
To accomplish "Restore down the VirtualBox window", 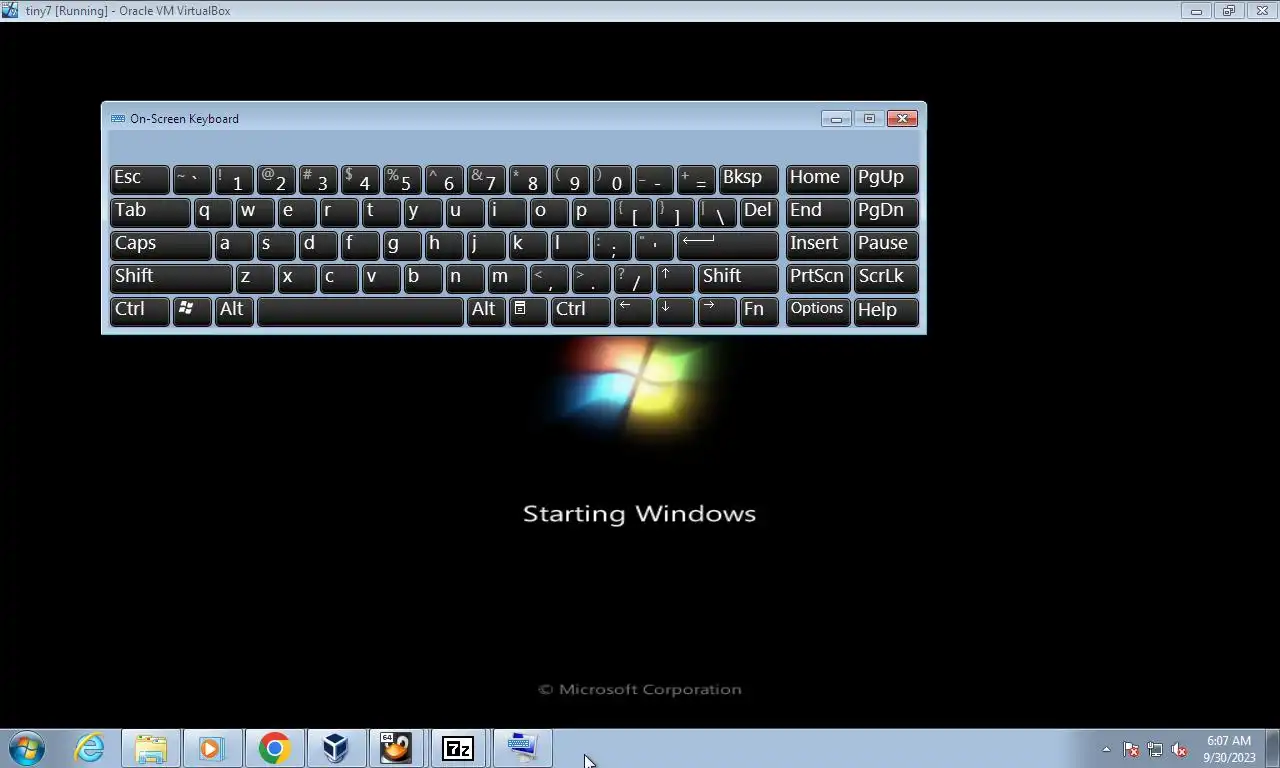I will click(1228, 10).
